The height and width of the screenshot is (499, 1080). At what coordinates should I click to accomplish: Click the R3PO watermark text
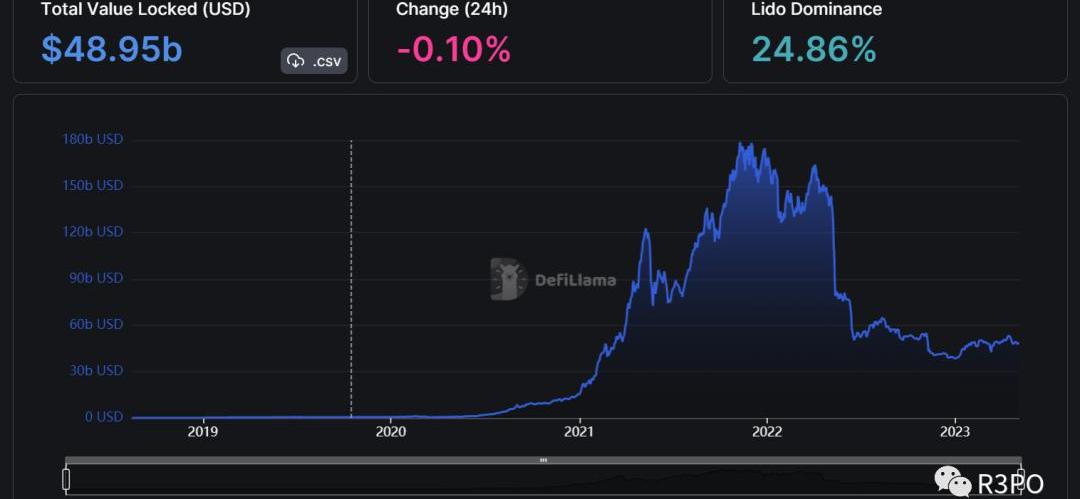1010,482
